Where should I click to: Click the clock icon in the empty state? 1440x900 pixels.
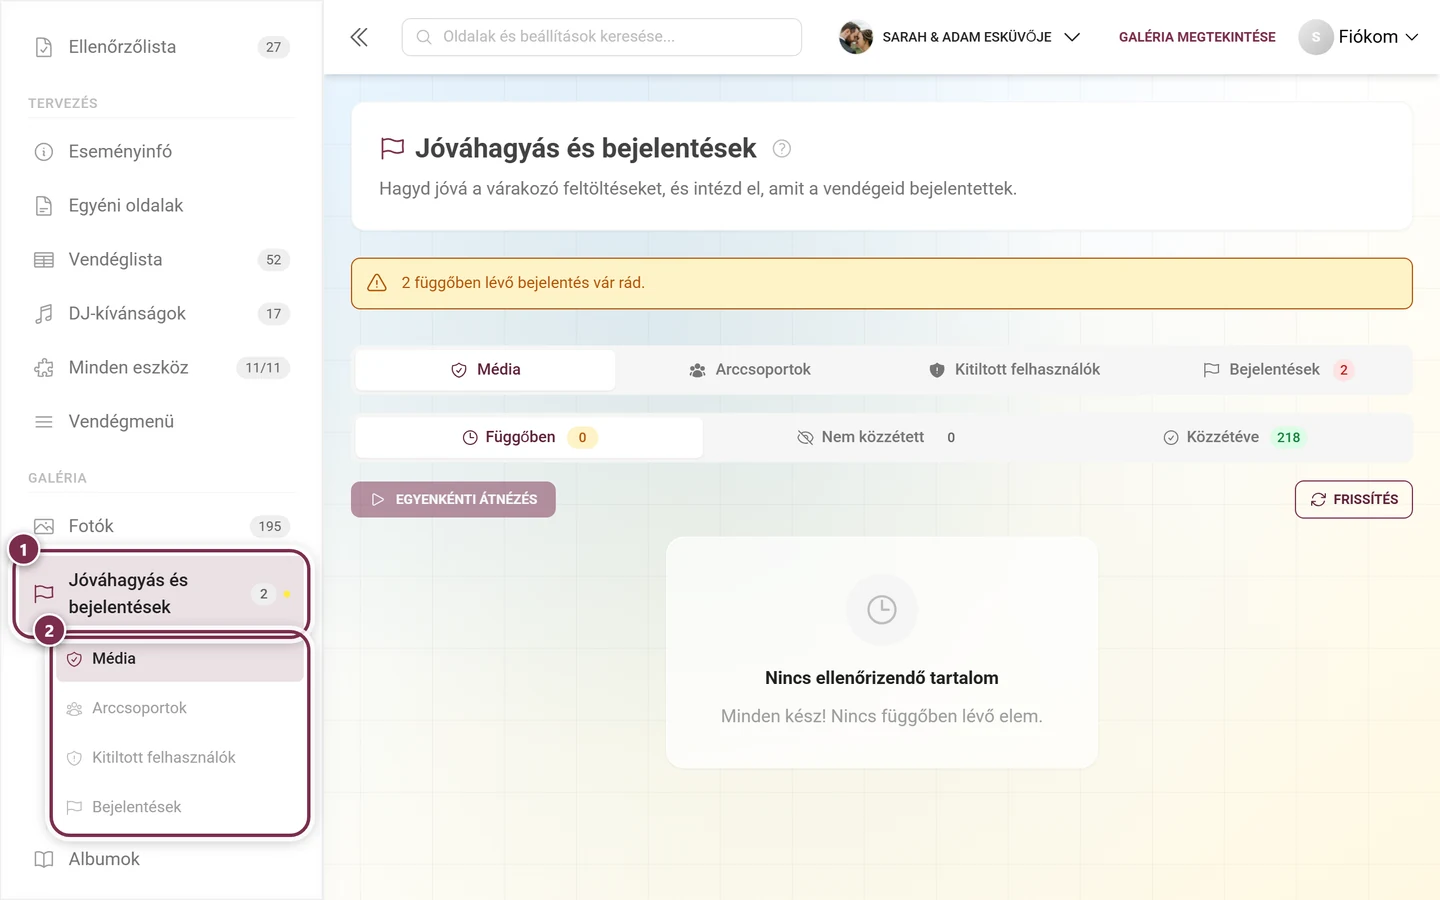pyautogui.click(x=882, y=610)
